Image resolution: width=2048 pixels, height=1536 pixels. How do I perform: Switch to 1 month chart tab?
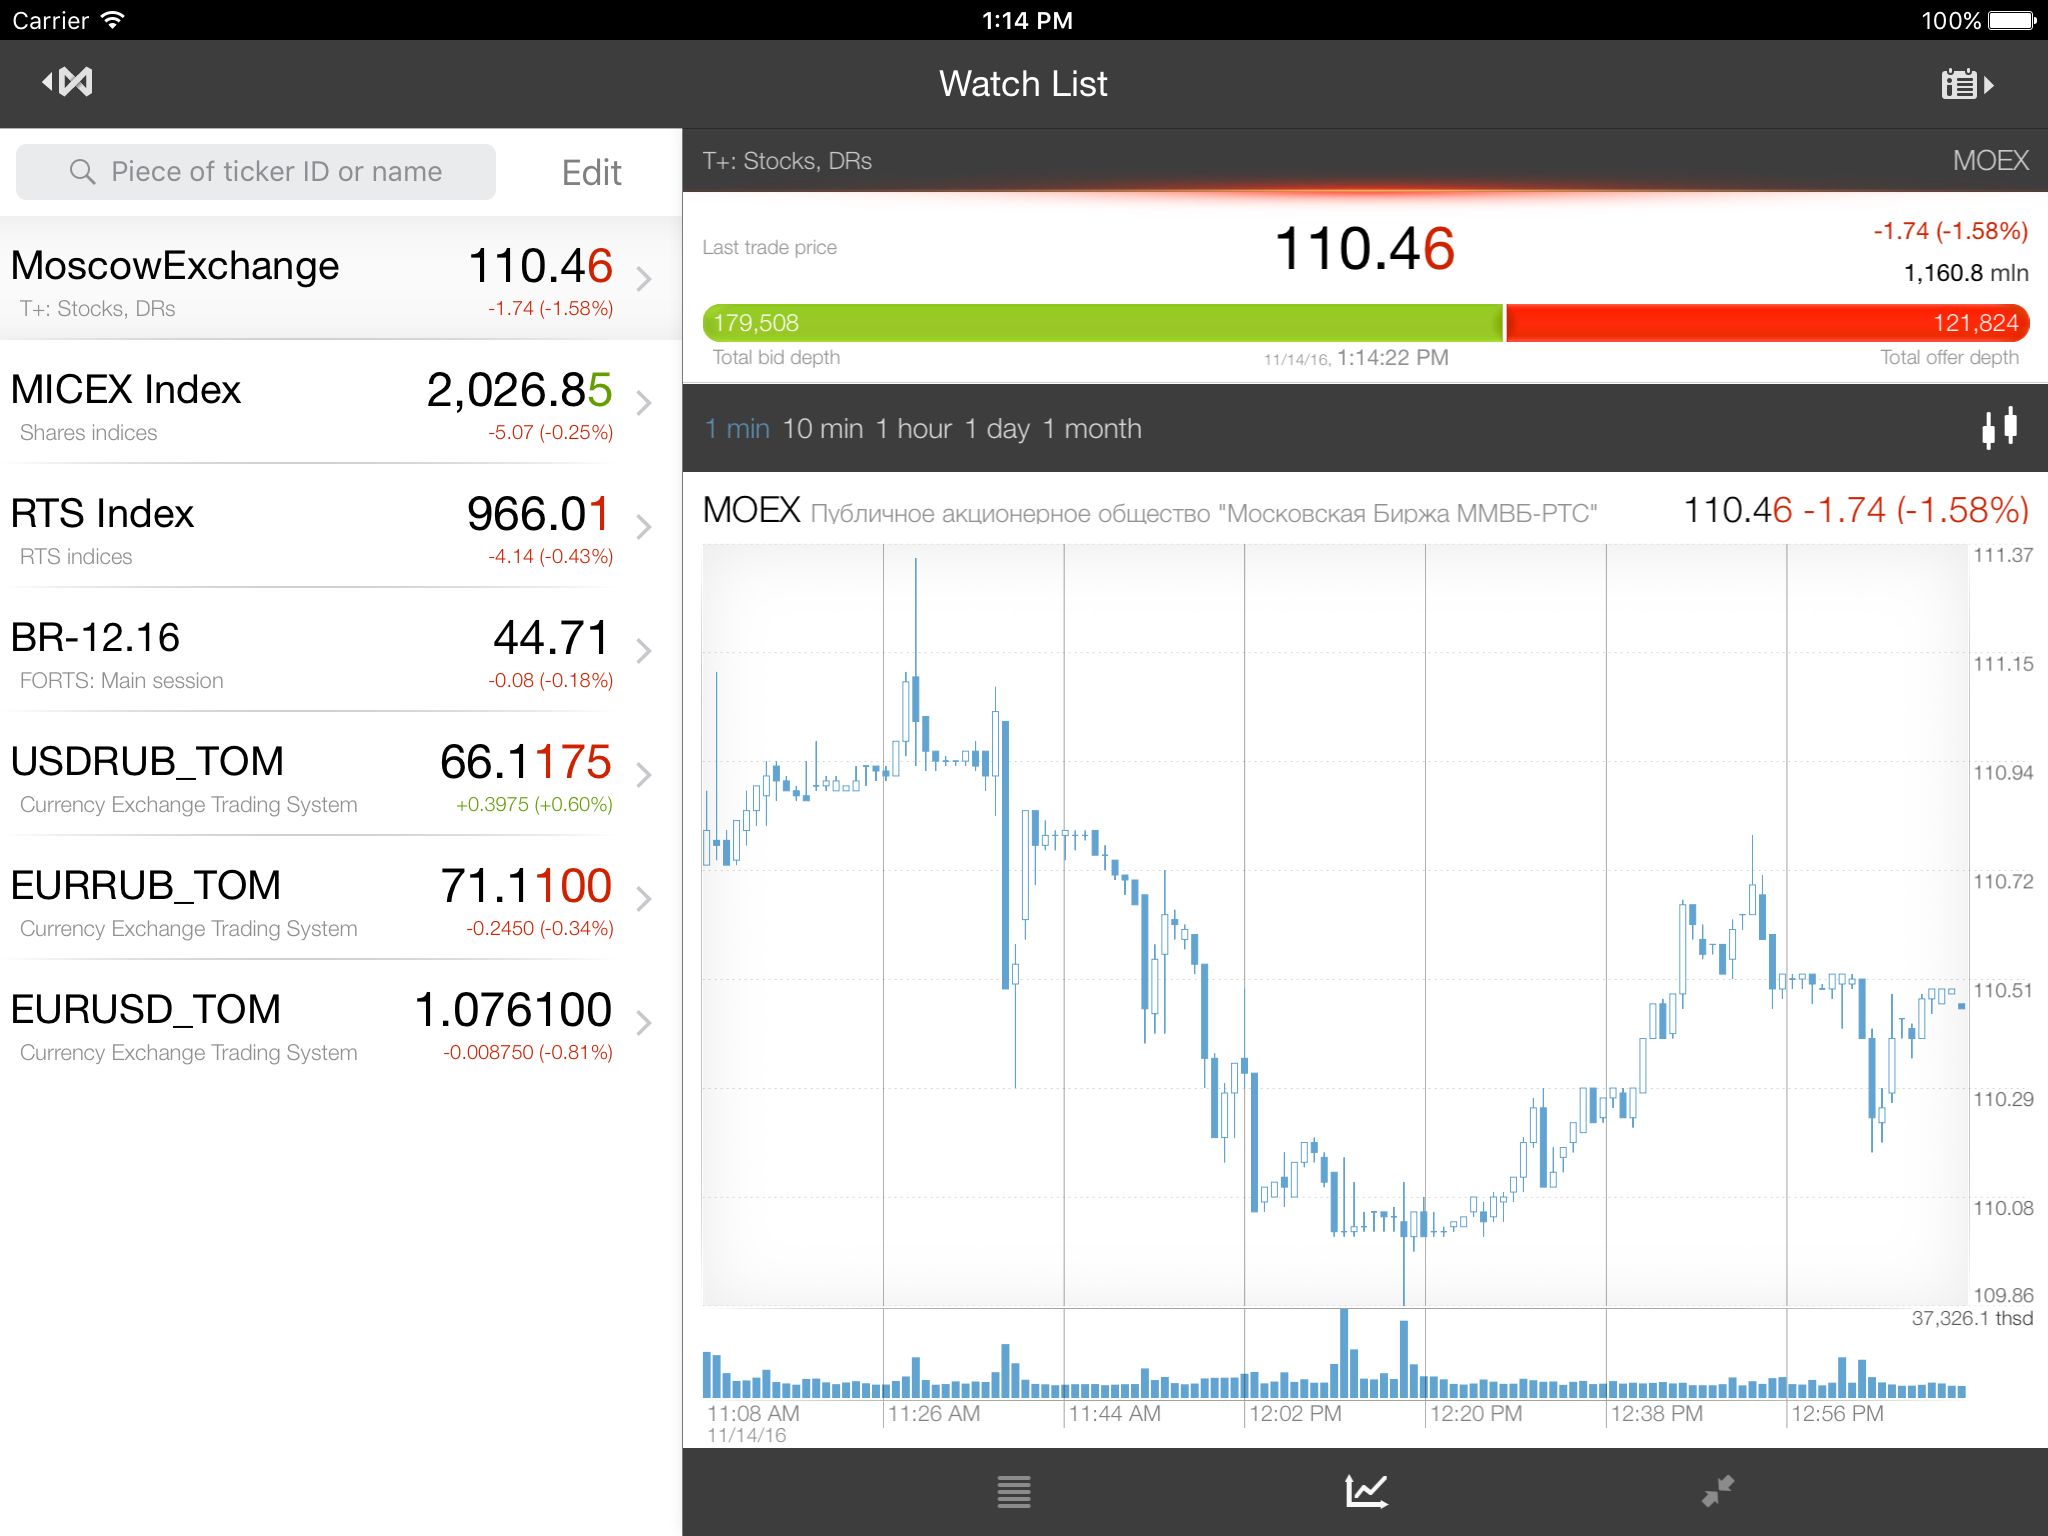pyautogui.click(x=1092, y=429)
